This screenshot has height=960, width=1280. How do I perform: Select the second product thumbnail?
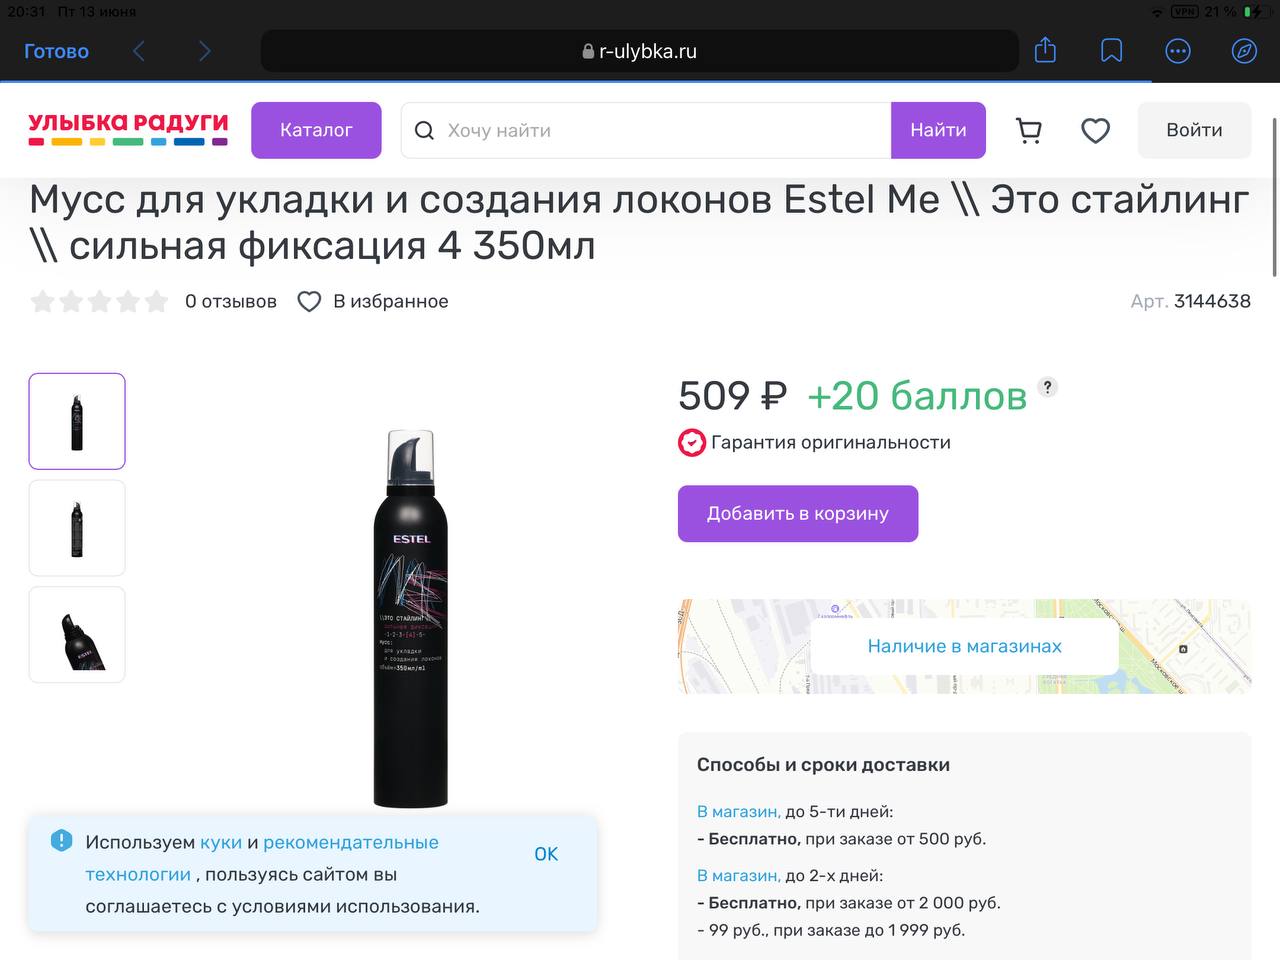77,528
